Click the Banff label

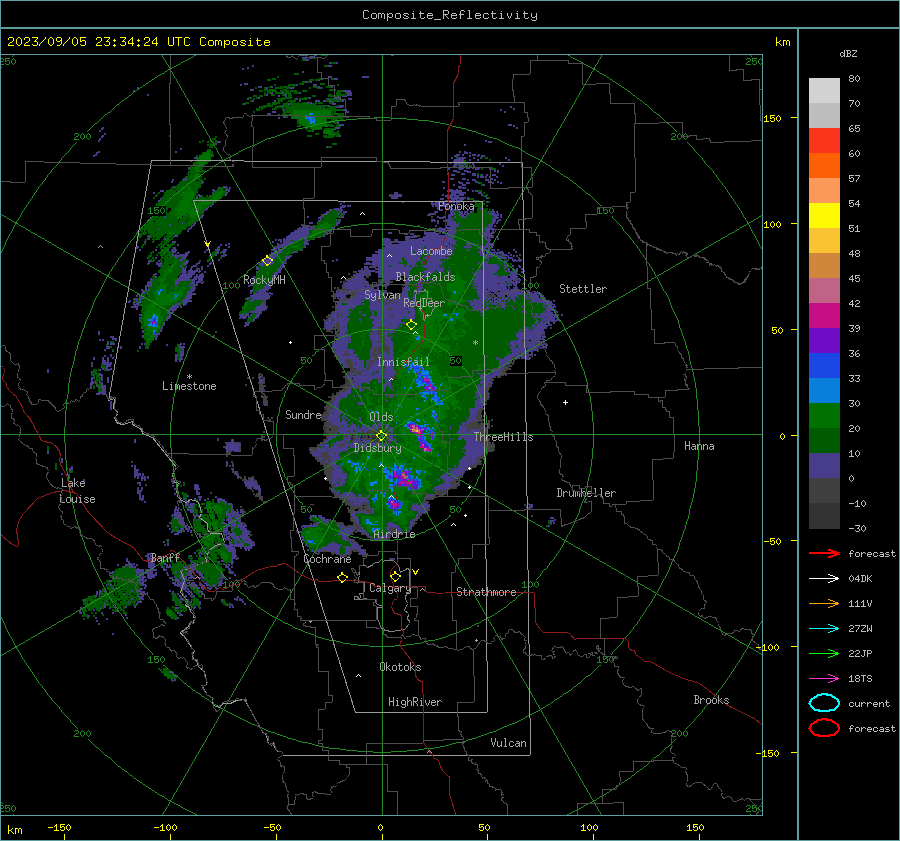tap(165, 557)
